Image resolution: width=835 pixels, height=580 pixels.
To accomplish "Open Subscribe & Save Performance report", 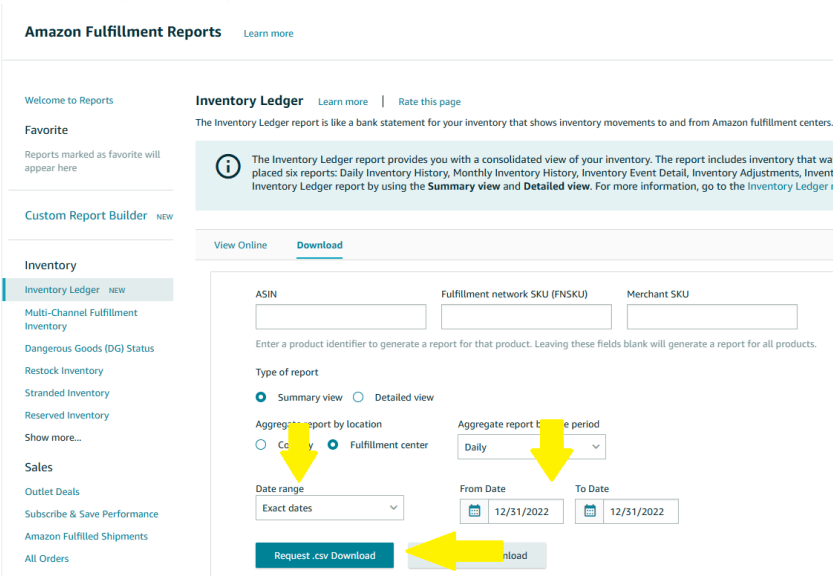I will point(92,514).
